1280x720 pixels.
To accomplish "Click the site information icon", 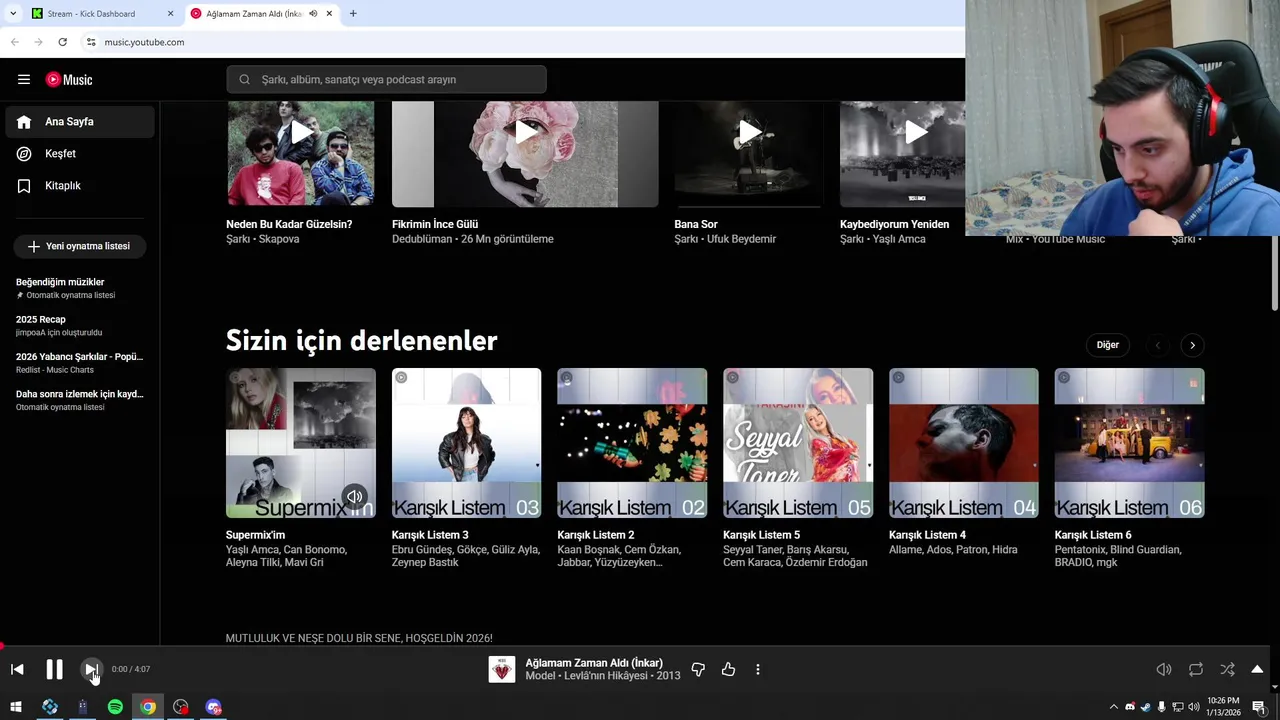I will 91,42.
